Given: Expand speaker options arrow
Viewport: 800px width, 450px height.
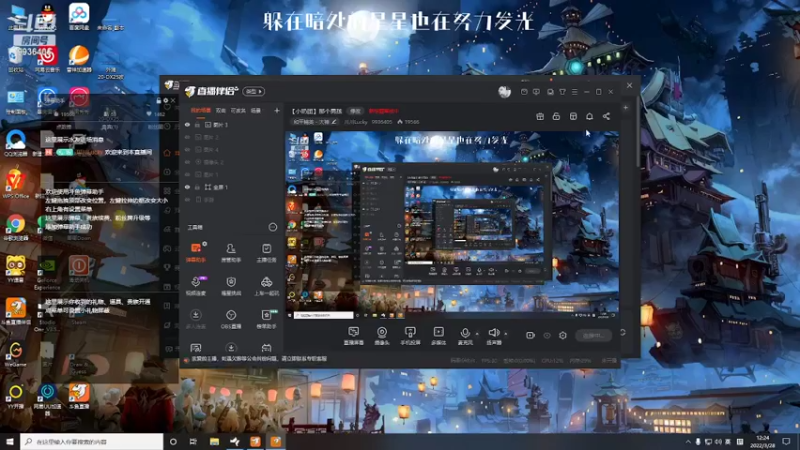Looking at the screenshot, I should pos(506,334).
